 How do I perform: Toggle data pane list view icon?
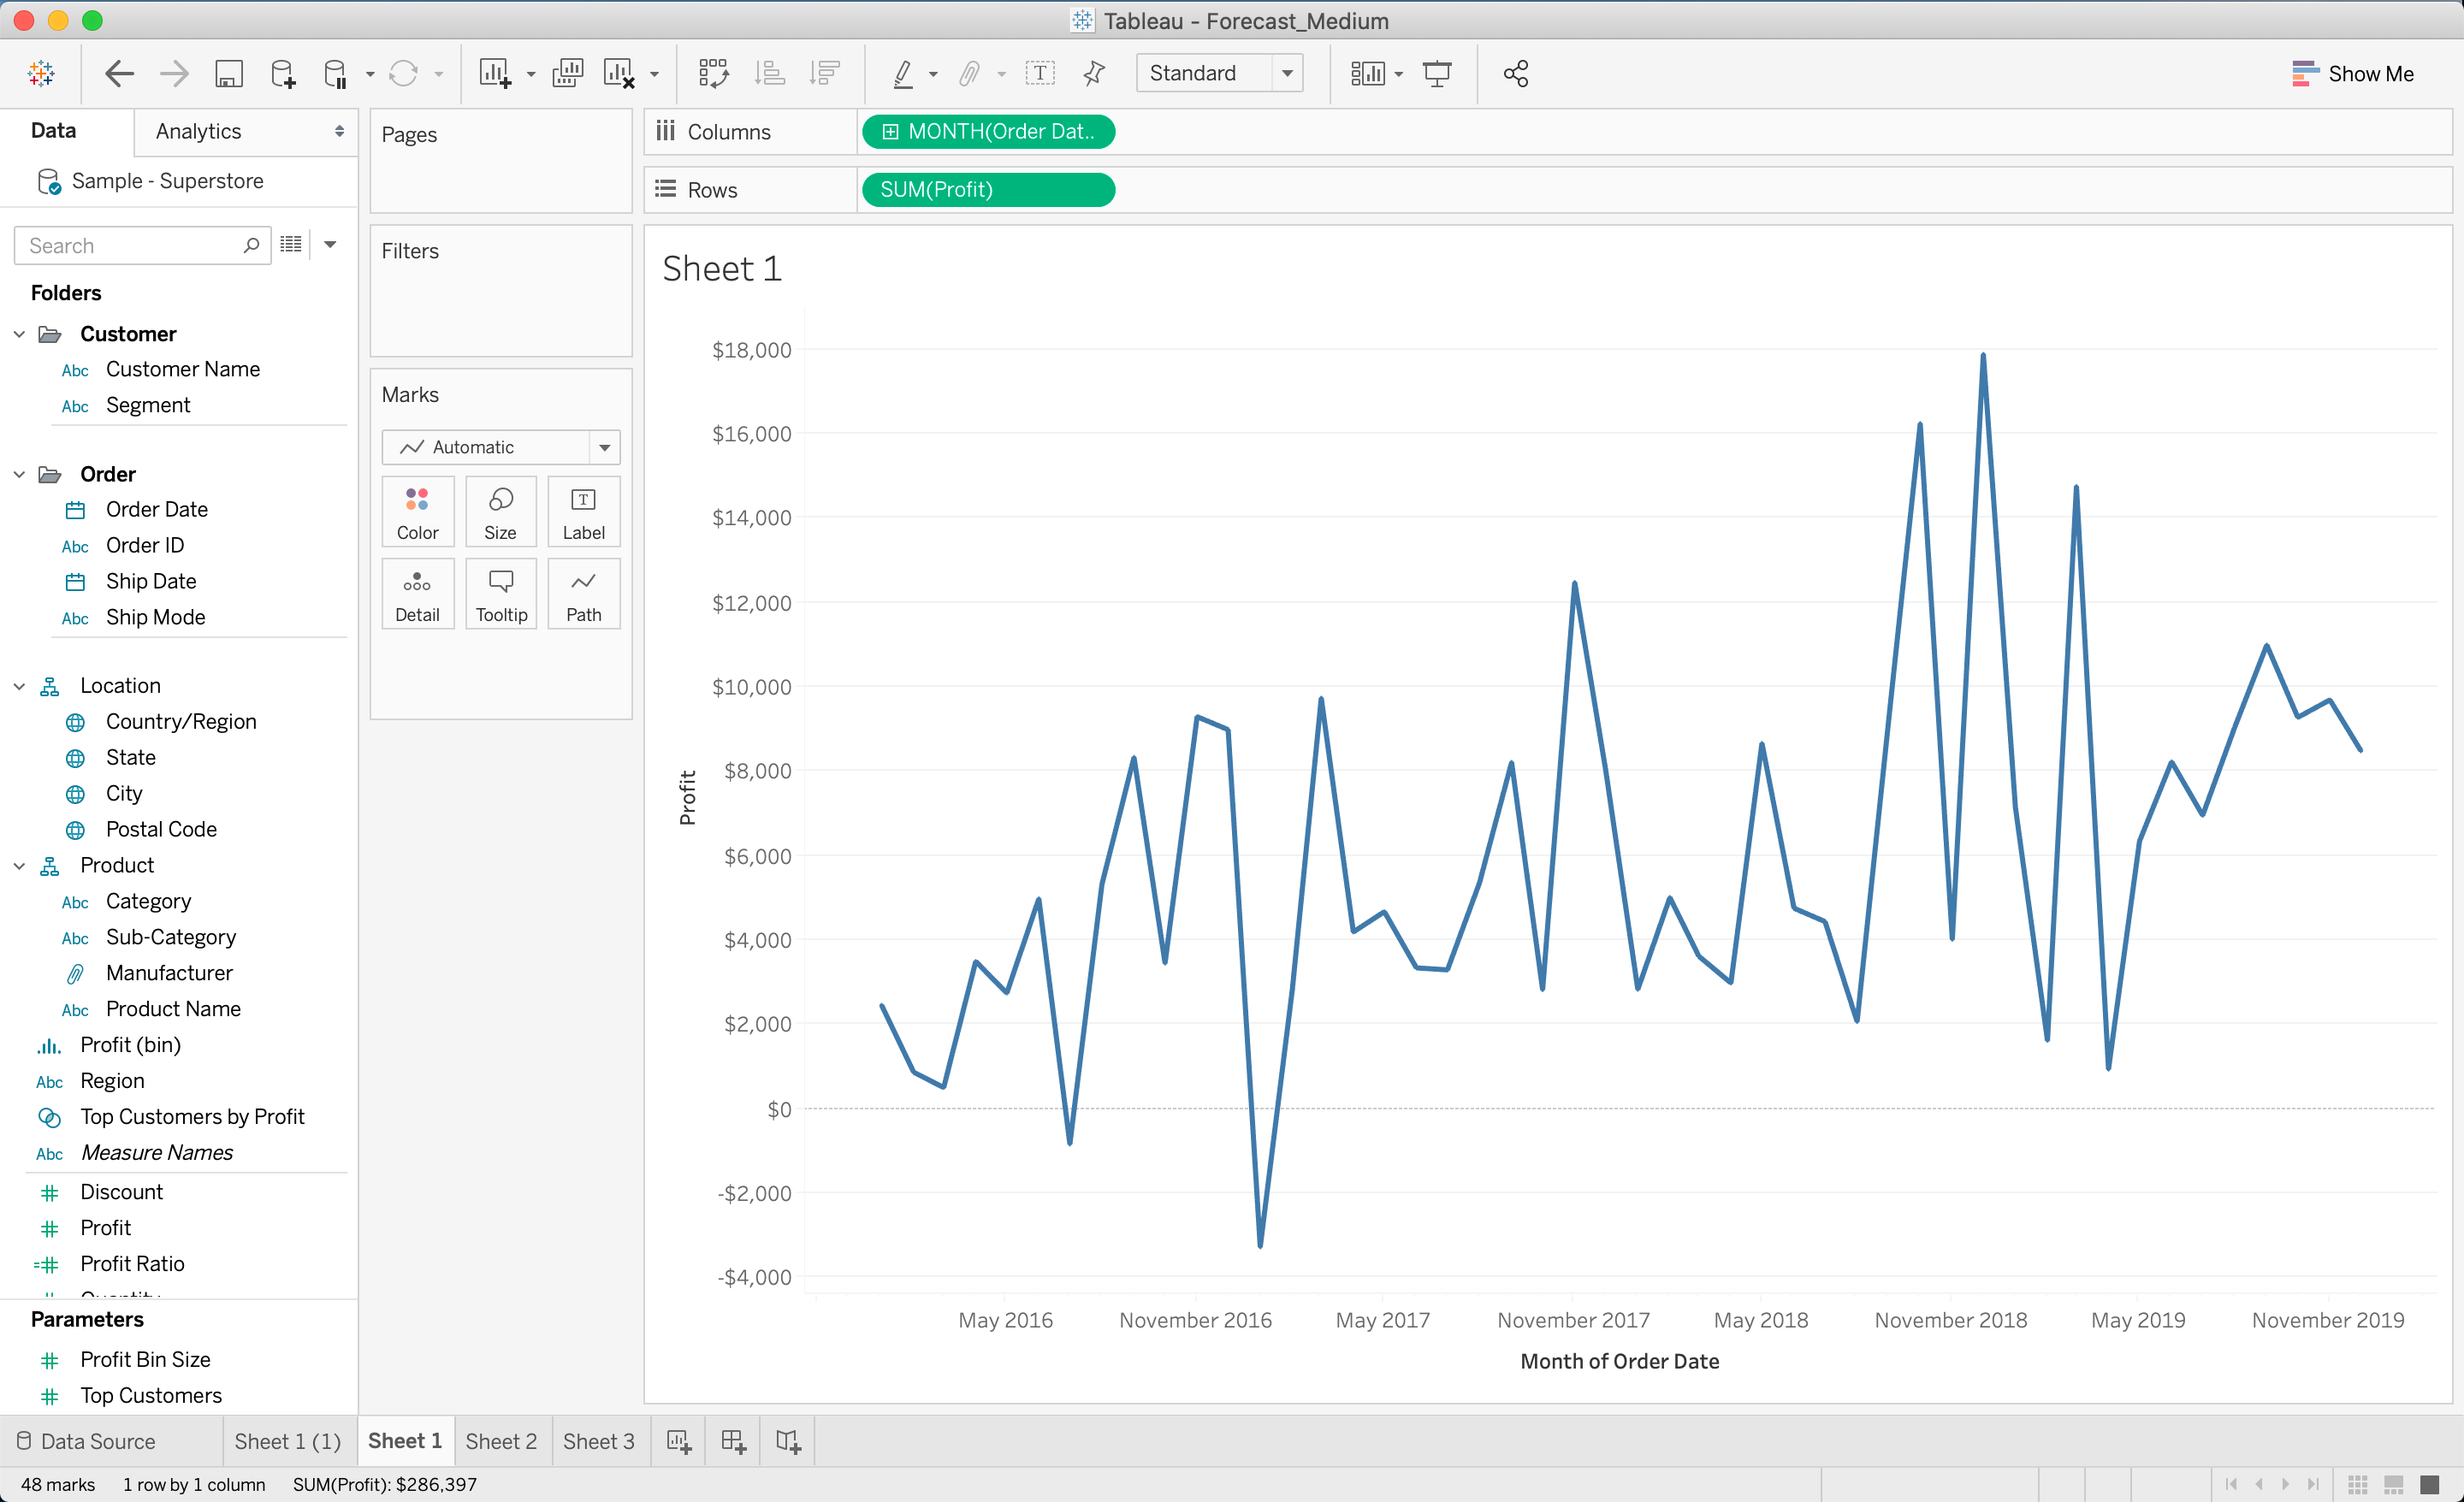click(291, 244)
